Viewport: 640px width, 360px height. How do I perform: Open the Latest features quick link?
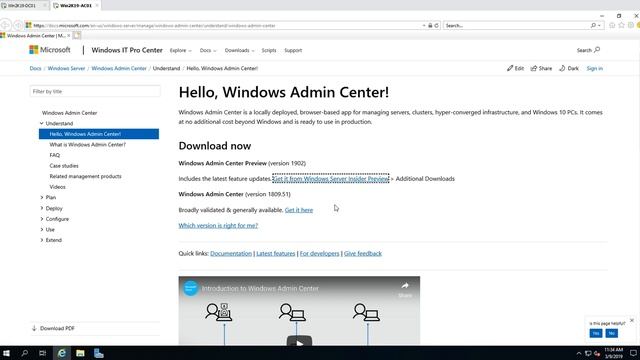(x=276, y=253)
